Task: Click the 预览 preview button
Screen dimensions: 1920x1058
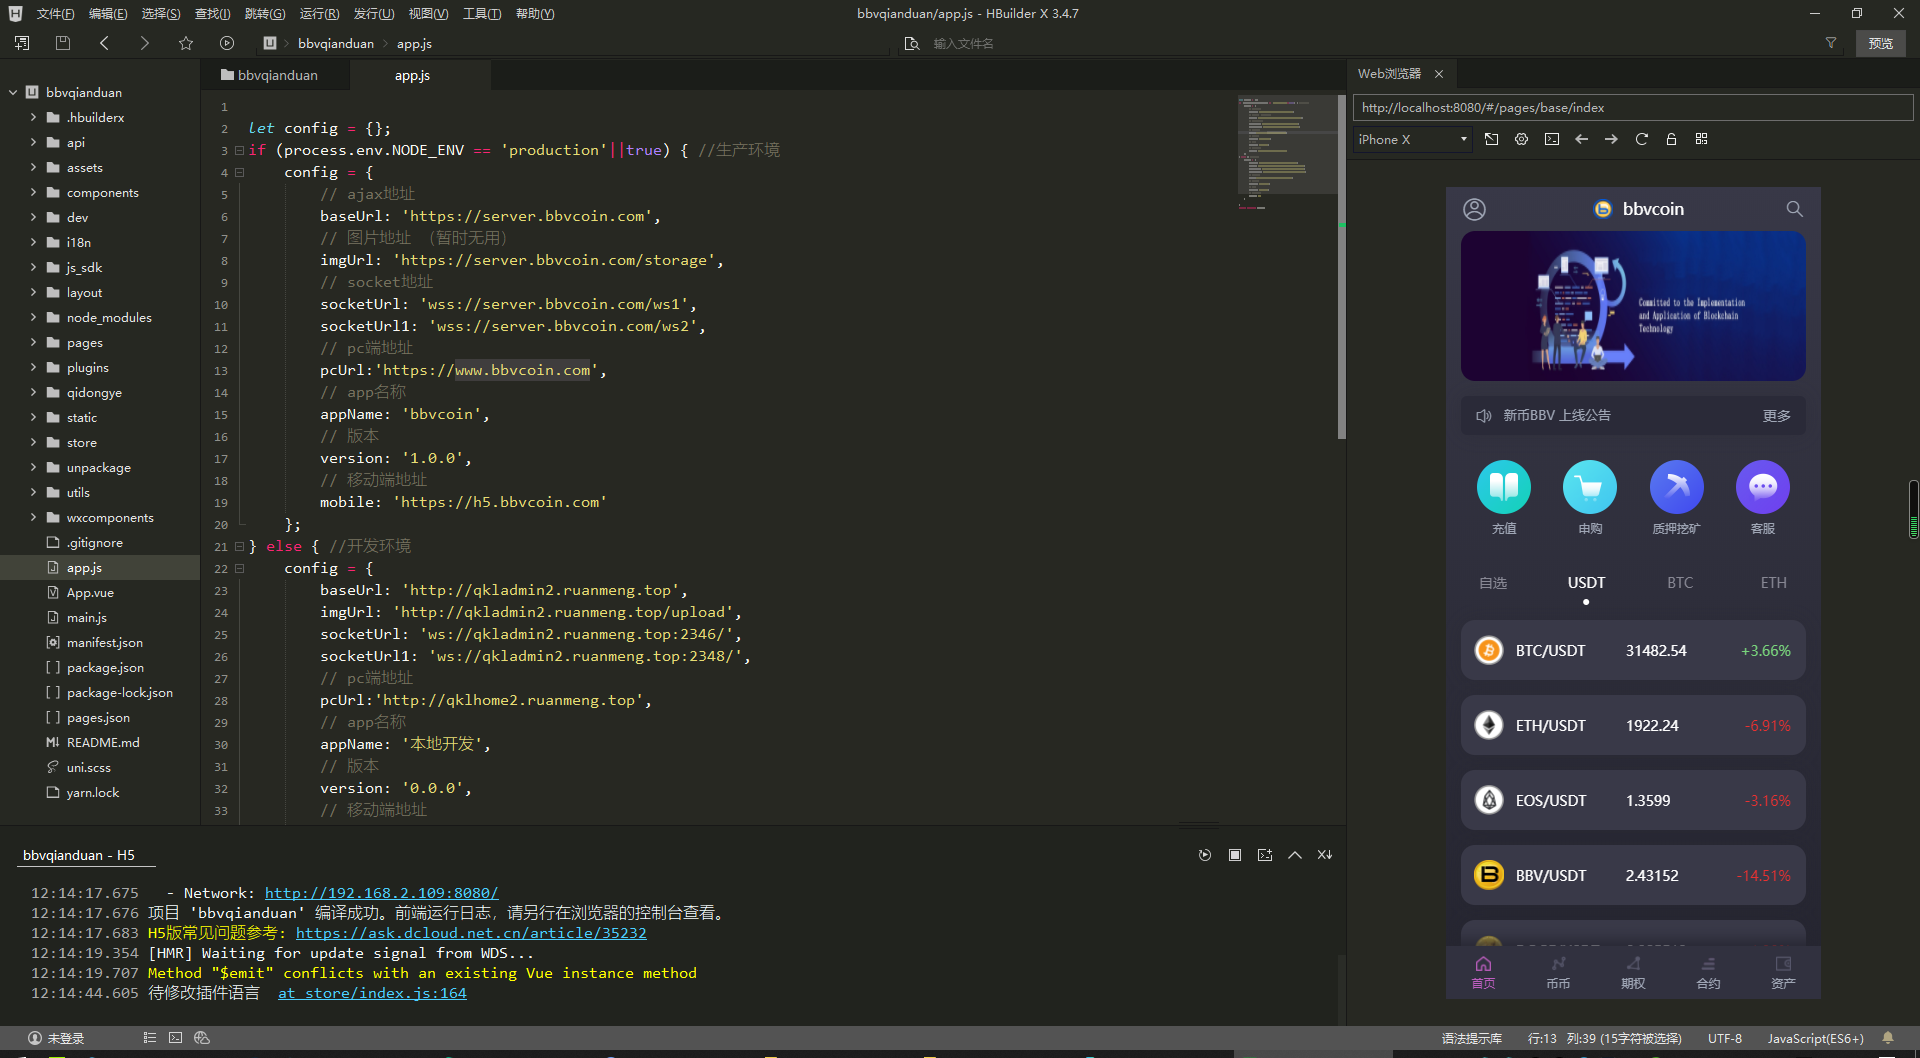Action: 1880,43
